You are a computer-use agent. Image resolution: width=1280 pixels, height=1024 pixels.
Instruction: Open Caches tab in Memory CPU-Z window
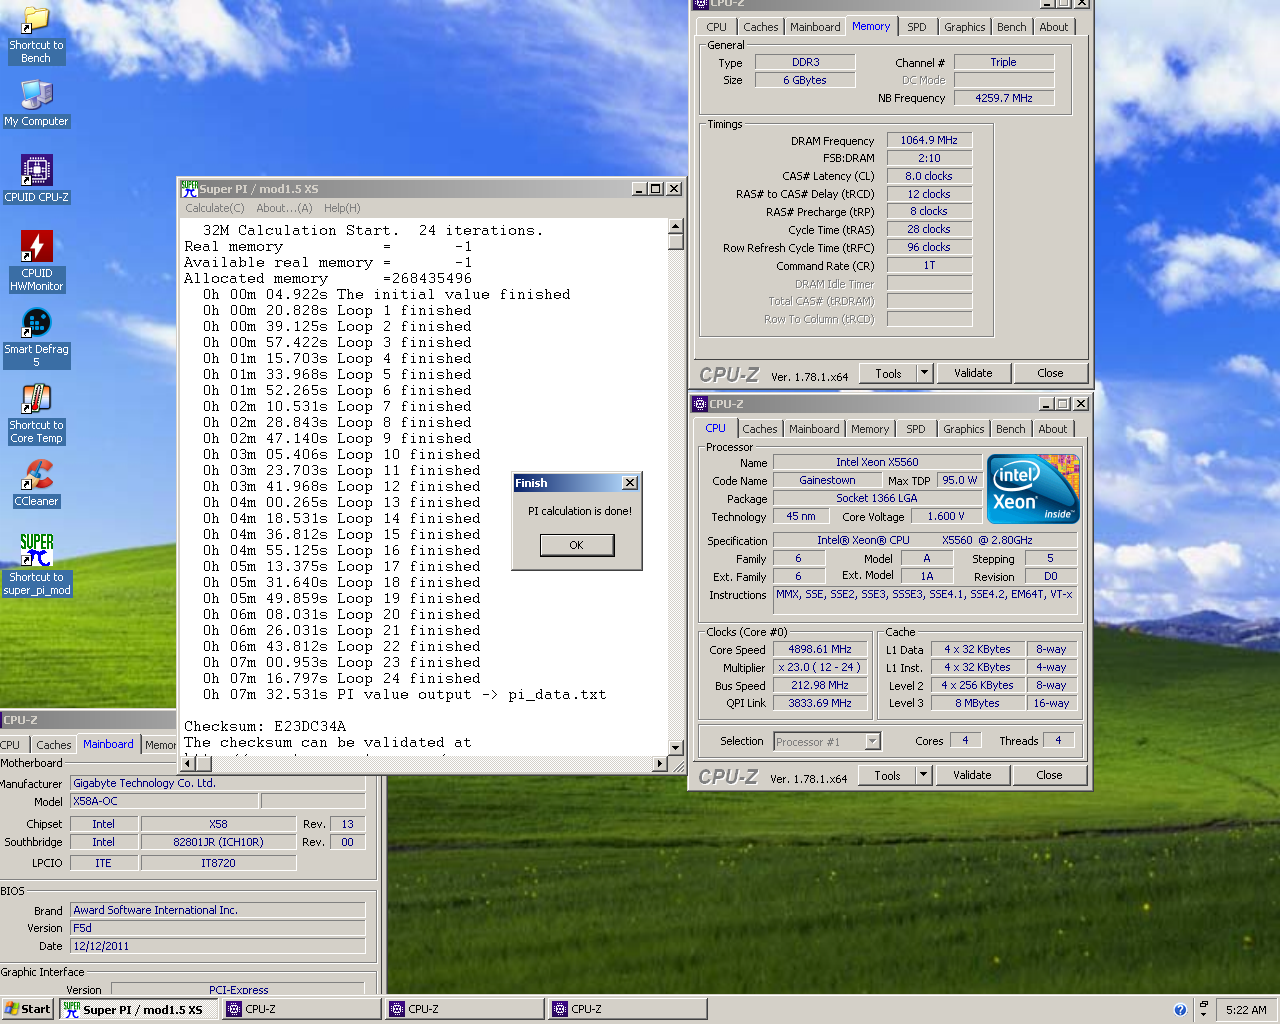(x=760, y=27)
